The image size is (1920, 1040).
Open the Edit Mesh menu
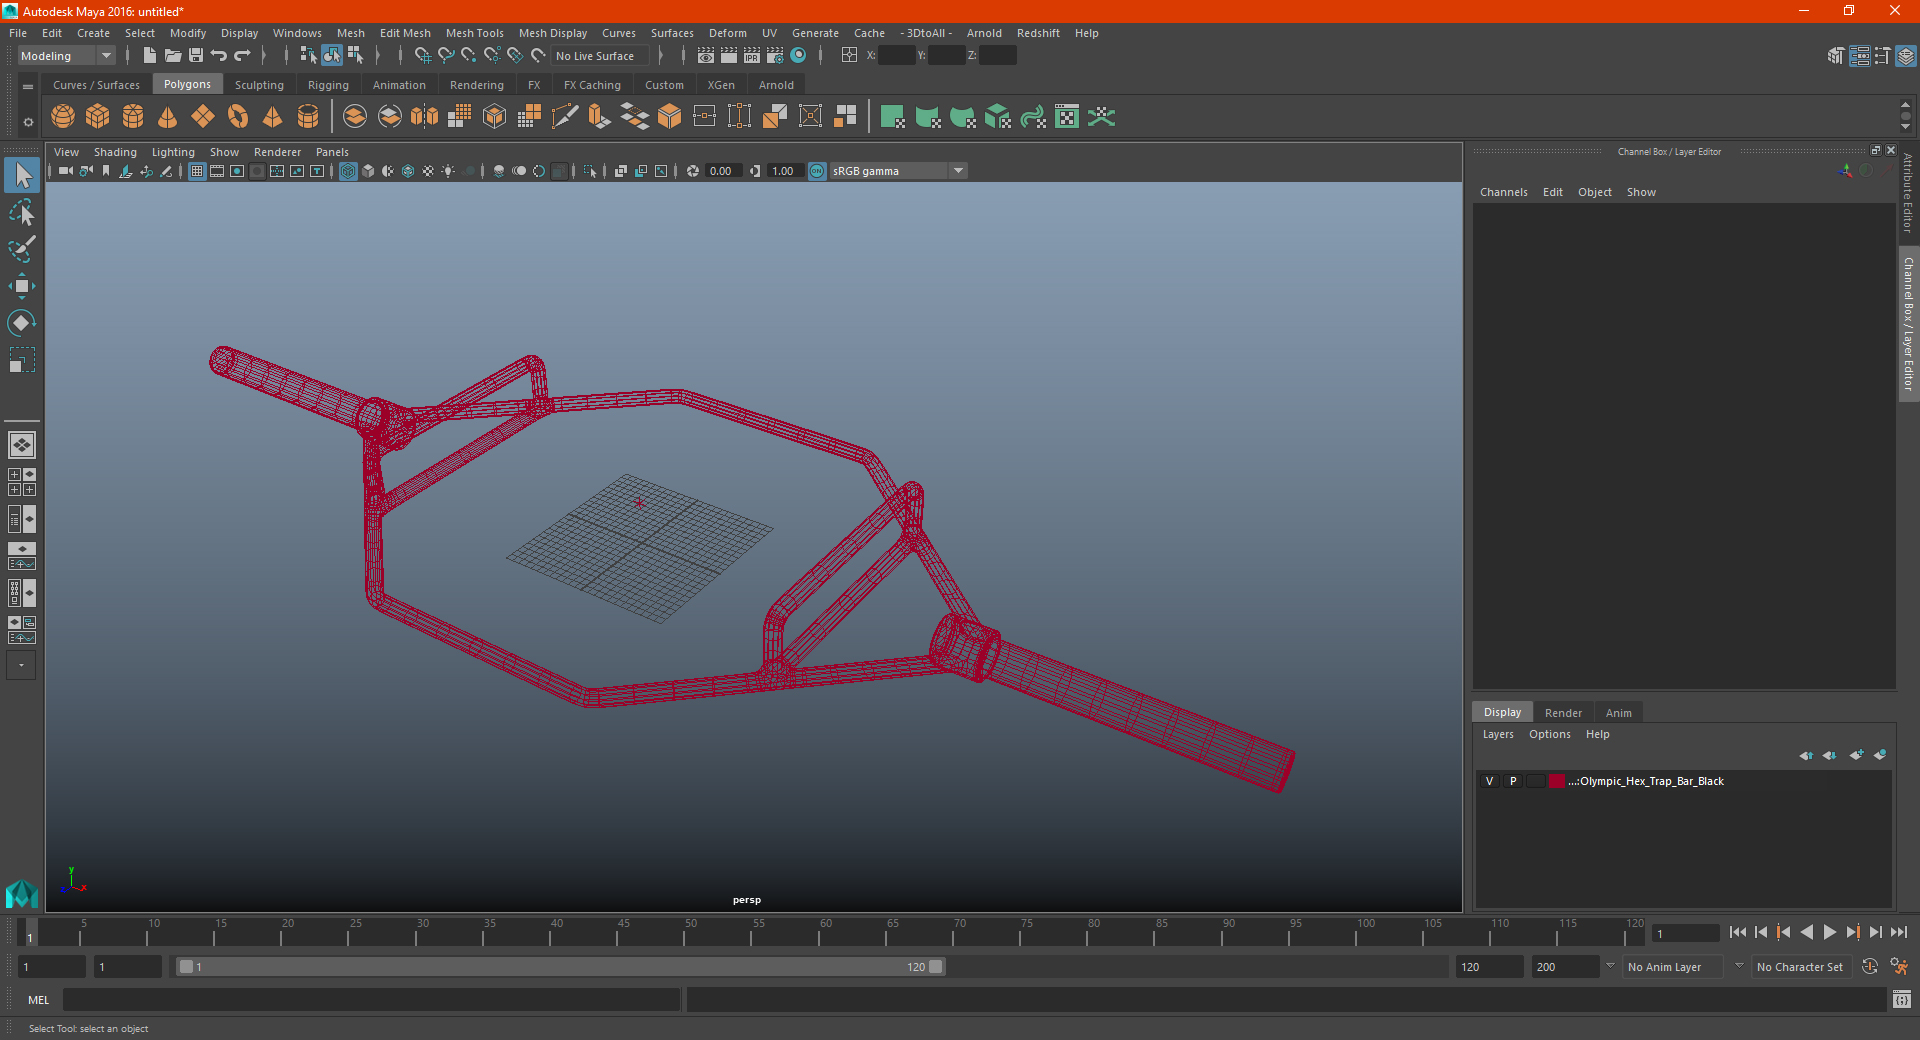click(x=405, y=33)
